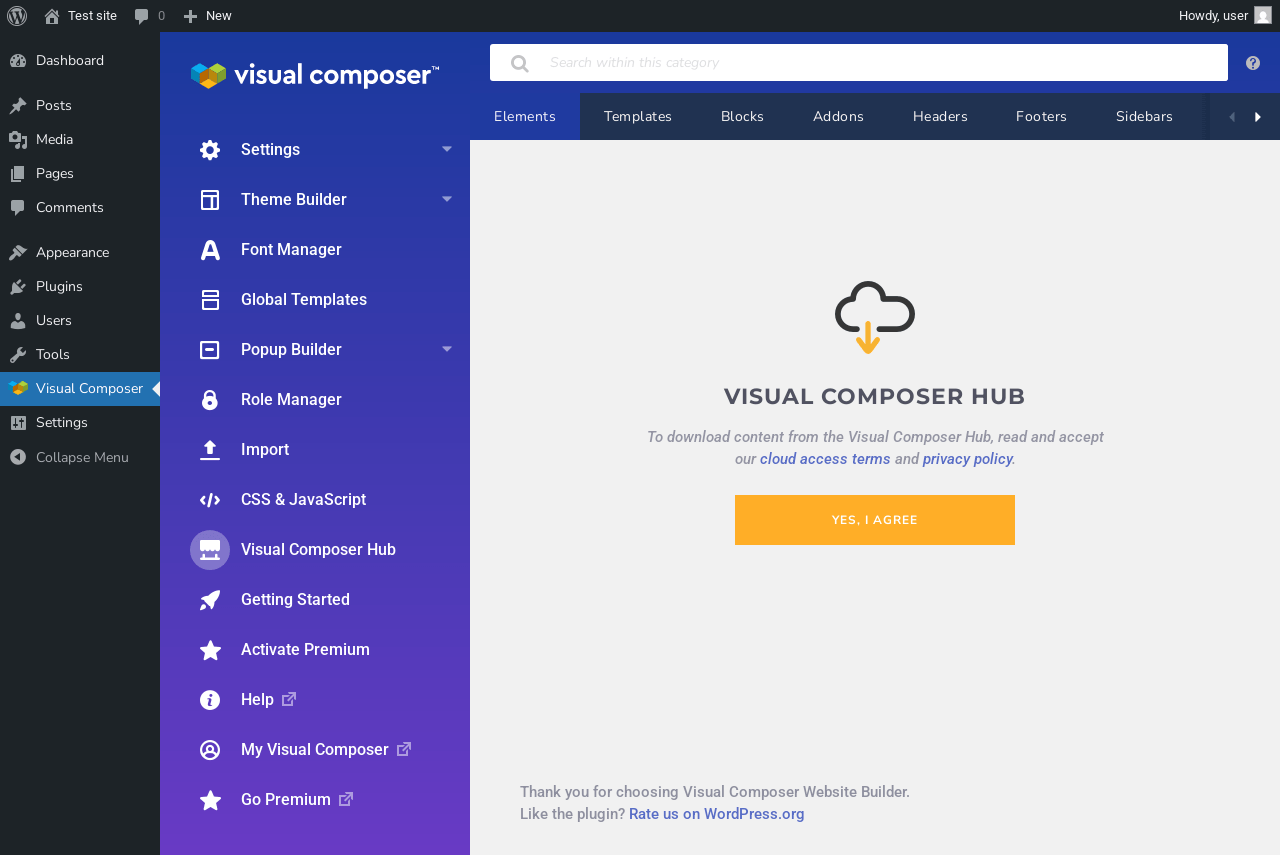Click the My Visual Composer profile icon

(210, 750)
